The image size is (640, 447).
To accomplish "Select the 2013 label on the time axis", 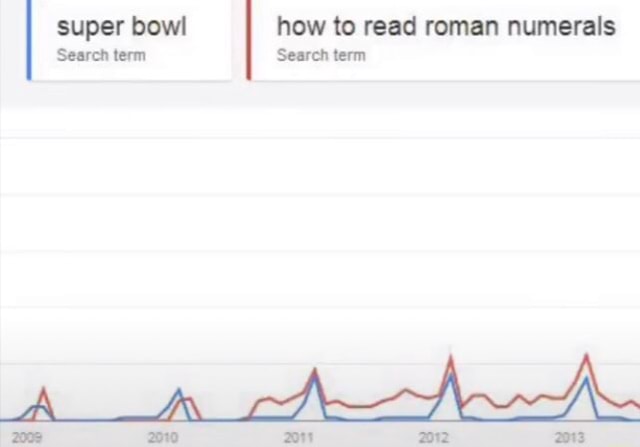I will pos(569,437).
